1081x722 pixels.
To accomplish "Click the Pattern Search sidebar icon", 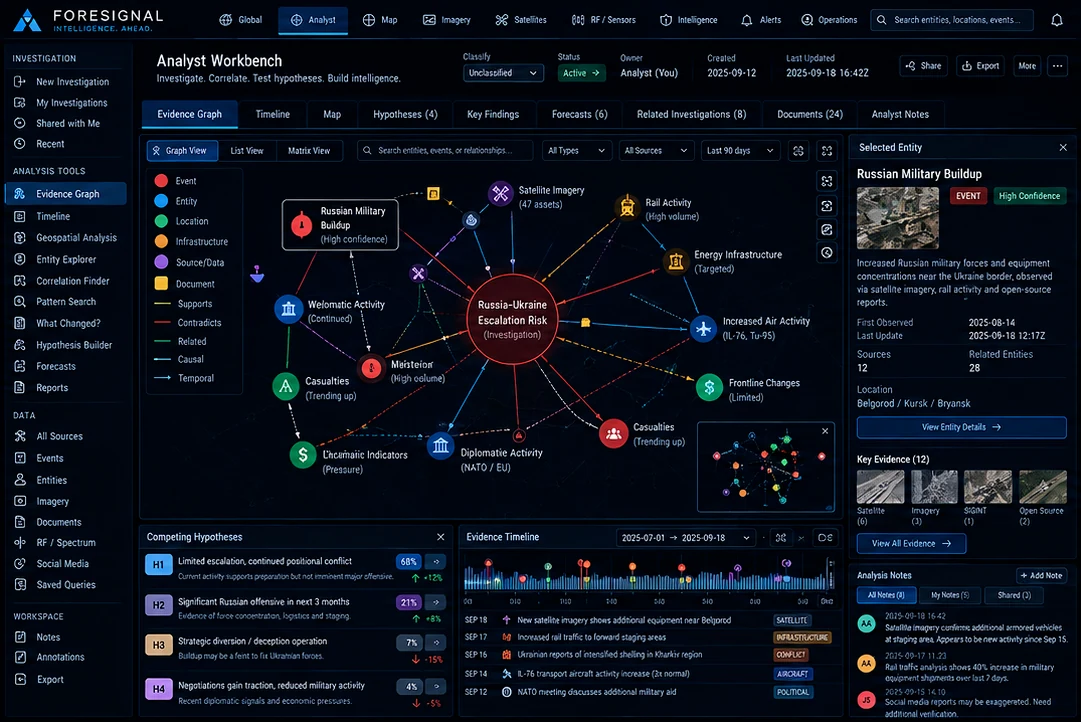I will pyautogui.click(x=20, y=301).
